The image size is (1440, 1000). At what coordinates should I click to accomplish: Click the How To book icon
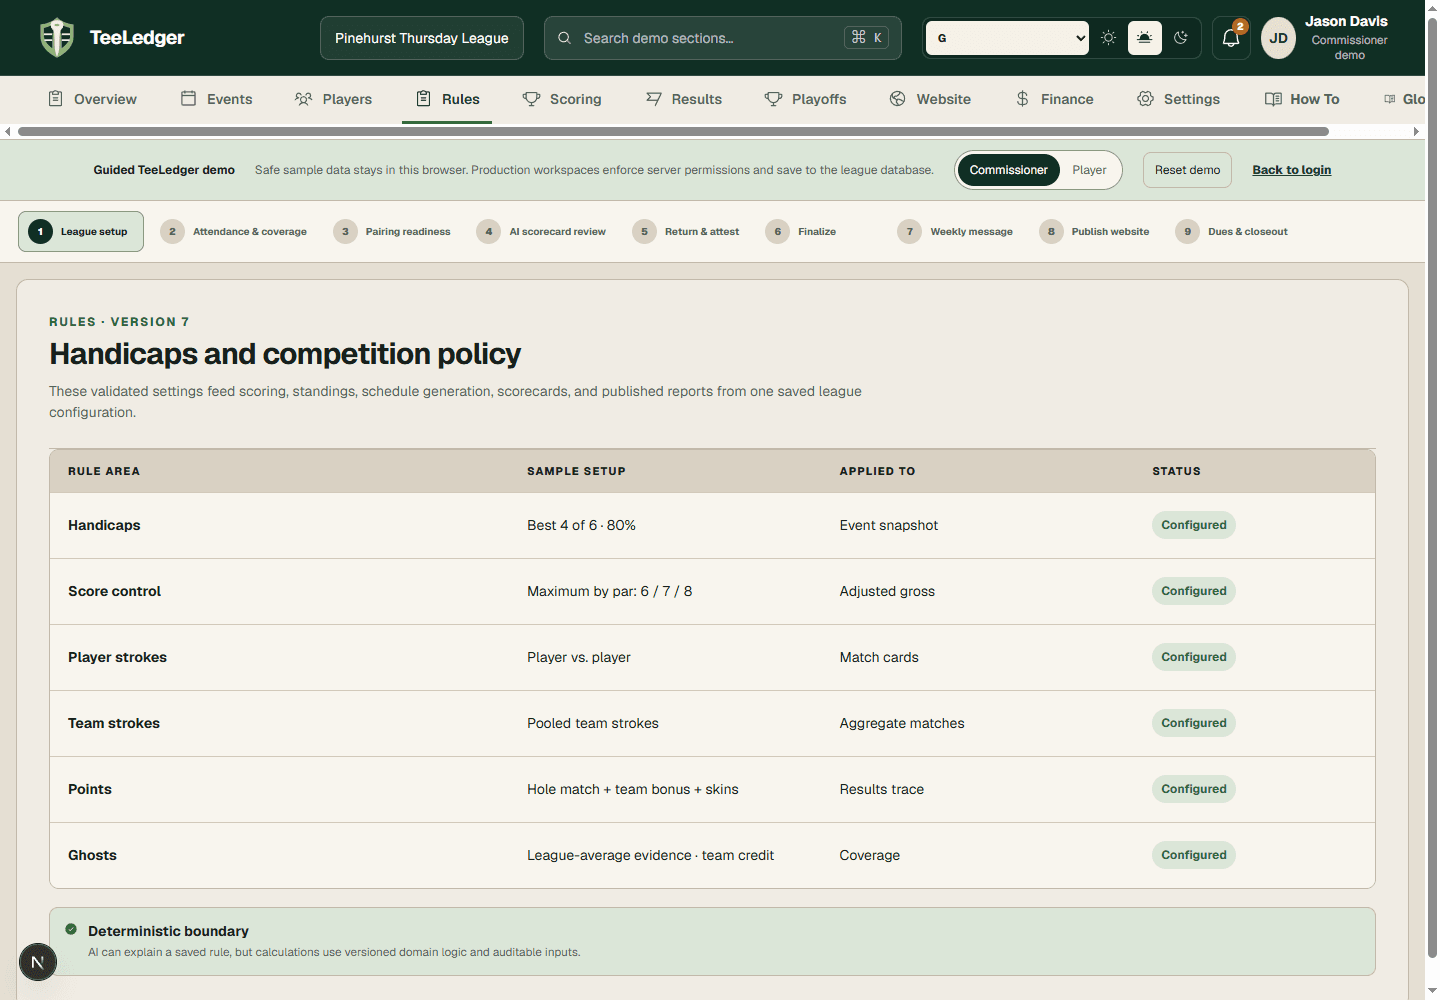coord(1273,99)
